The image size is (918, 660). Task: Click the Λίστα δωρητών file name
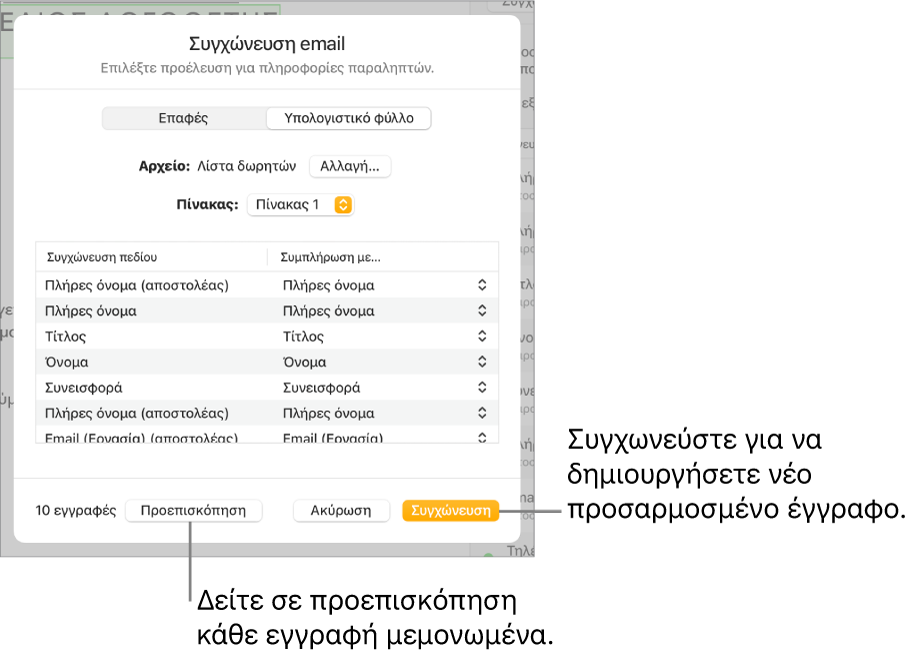246,166
